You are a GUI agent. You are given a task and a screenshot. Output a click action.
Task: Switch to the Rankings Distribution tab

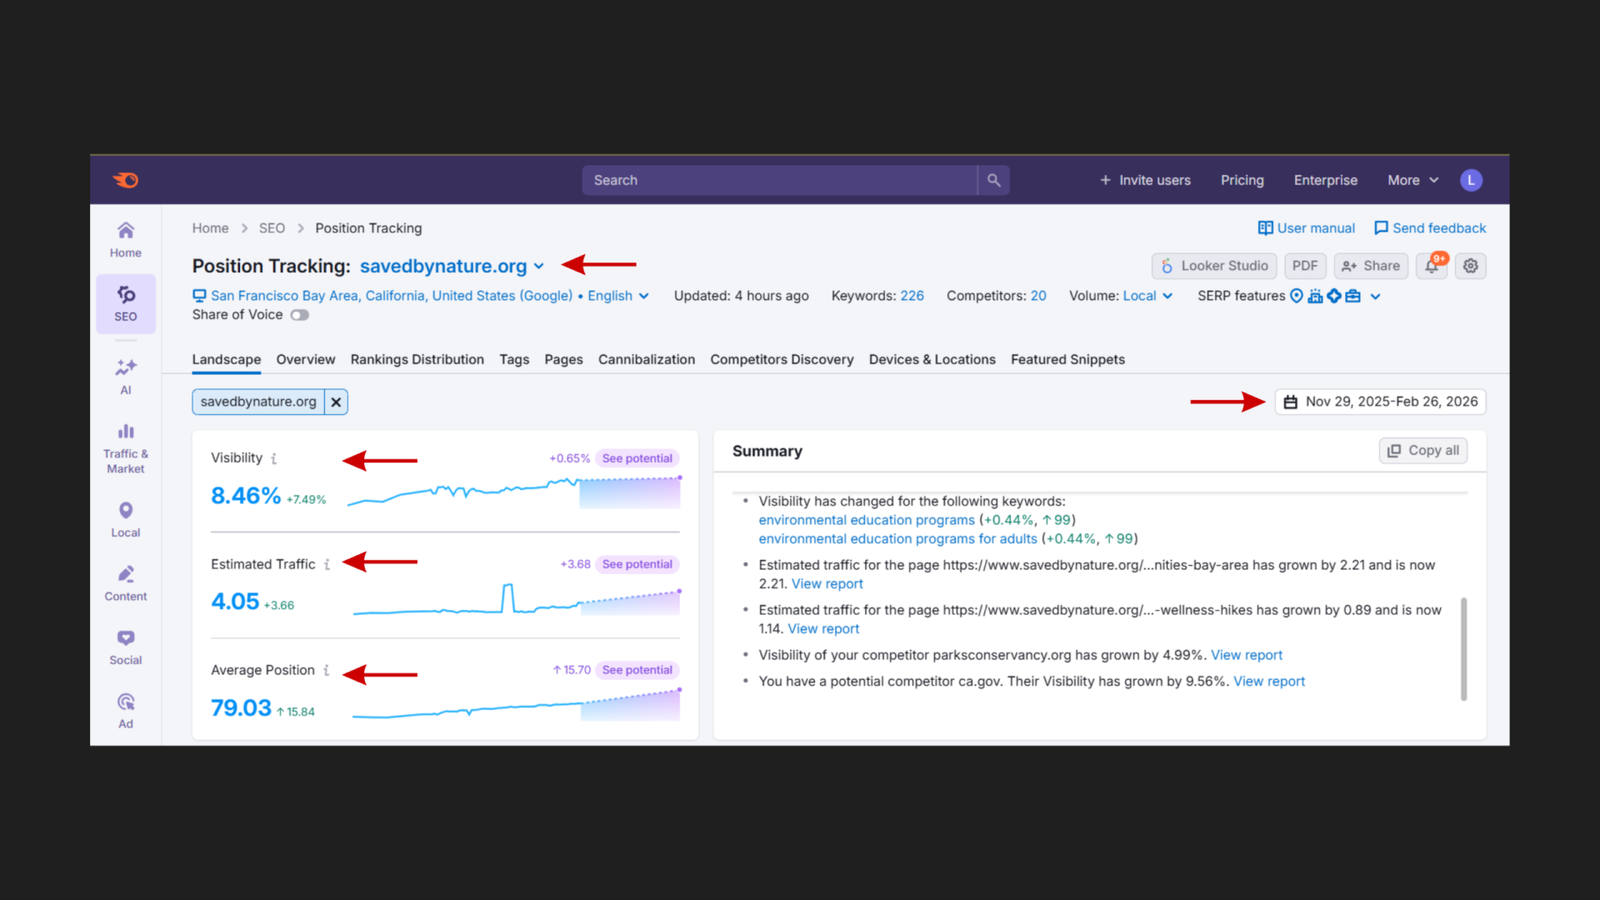pos(417,360)
